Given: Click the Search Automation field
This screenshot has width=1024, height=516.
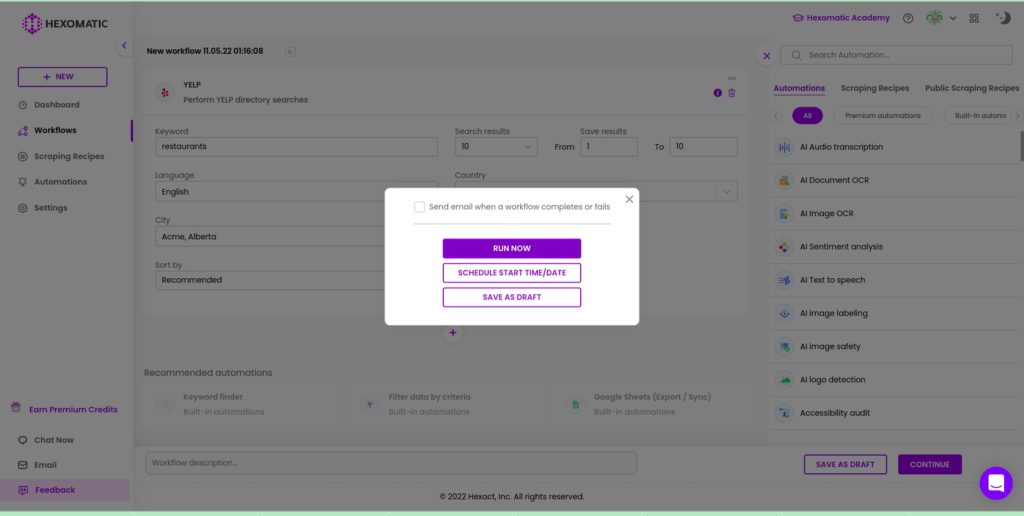Looking at the screenshot, I should [896, 55].
